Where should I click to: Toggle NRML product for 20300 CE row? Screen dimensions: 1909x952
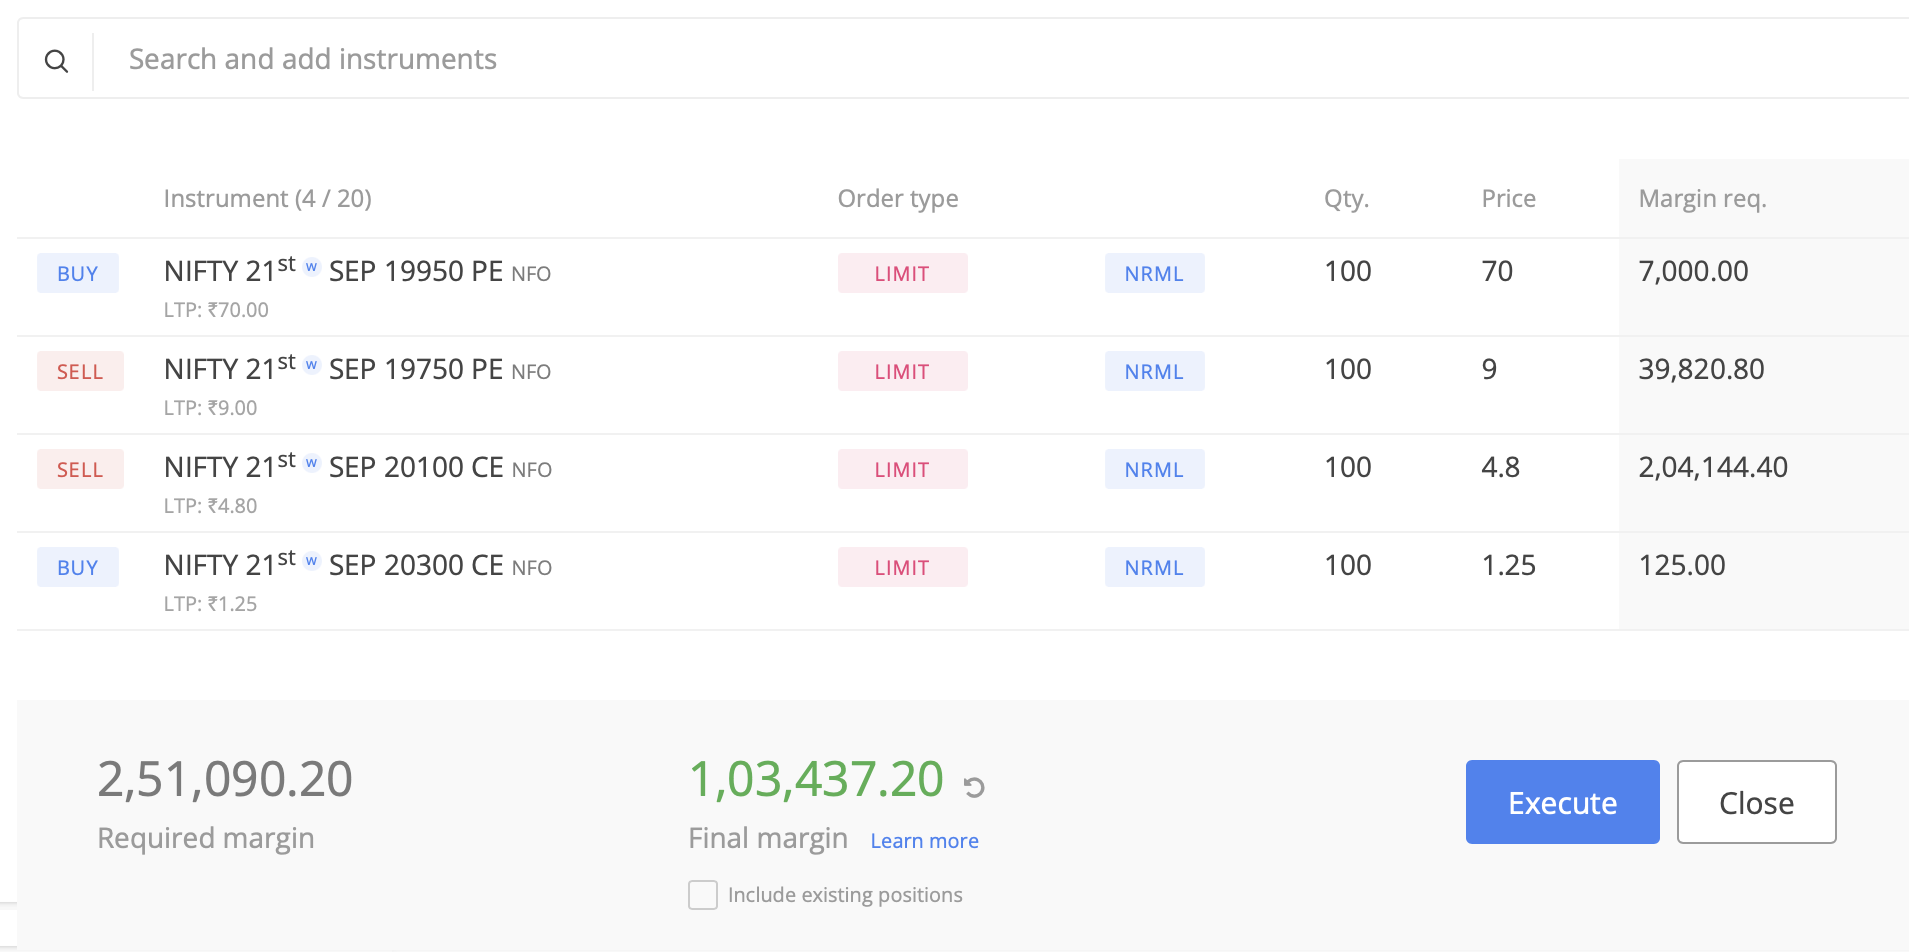coord(1154,567)
